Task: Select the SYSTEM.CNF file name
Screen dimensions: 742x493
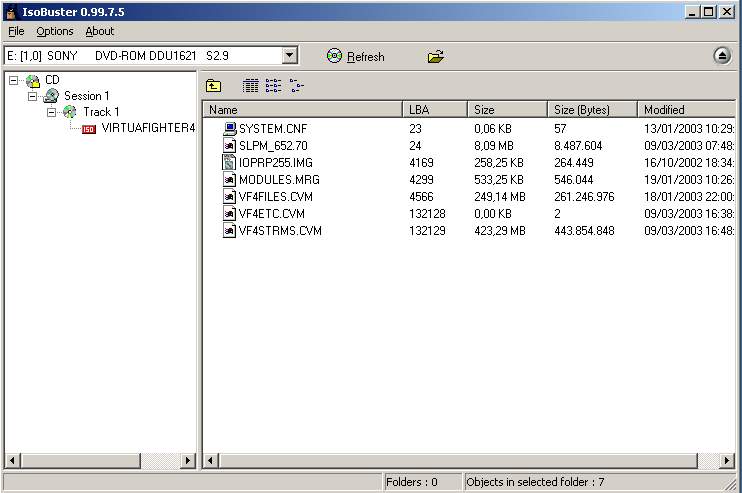Action: (x=273, y=129)
